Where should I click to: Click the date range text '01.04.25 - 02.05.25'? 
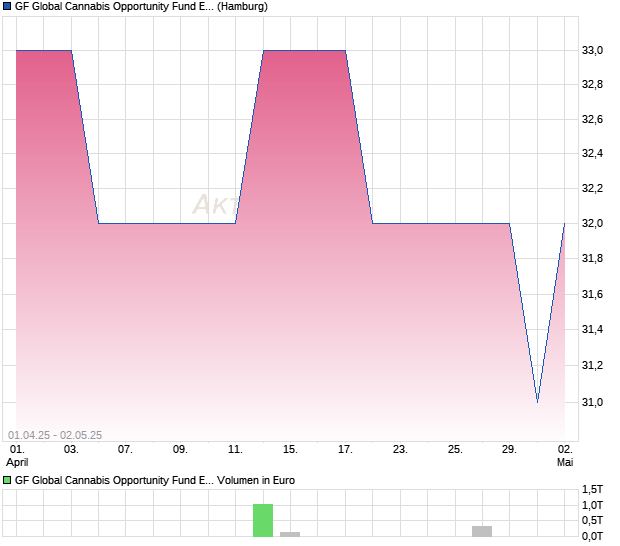click(55, 435)
